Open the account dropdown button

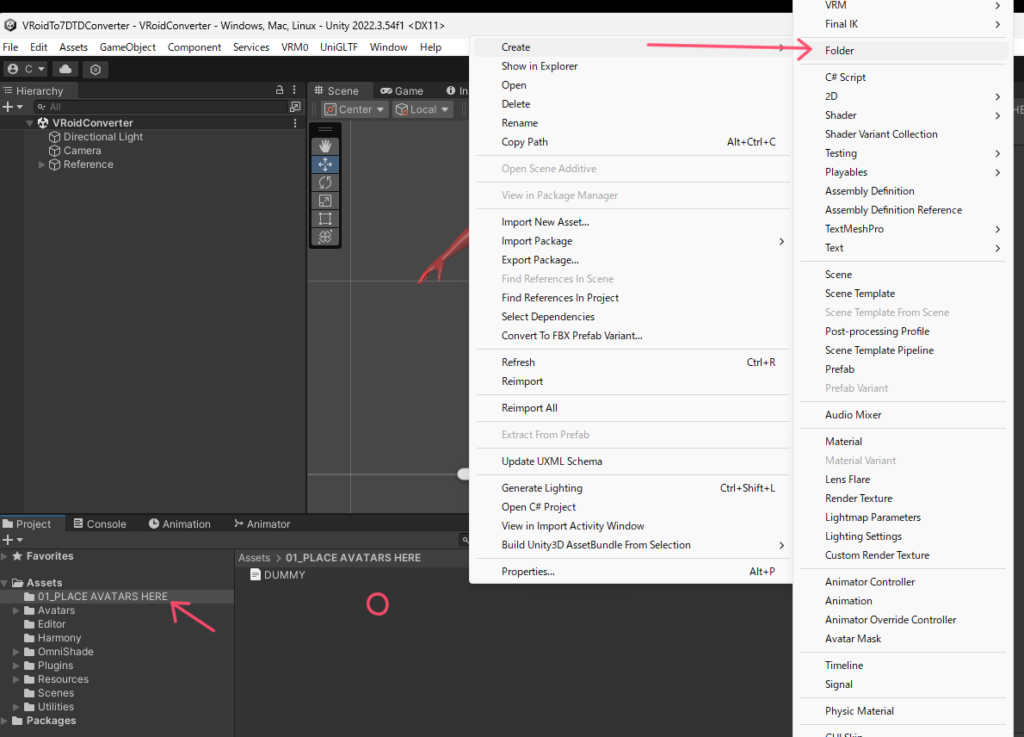pyautogui.click(x=26, y=69)
